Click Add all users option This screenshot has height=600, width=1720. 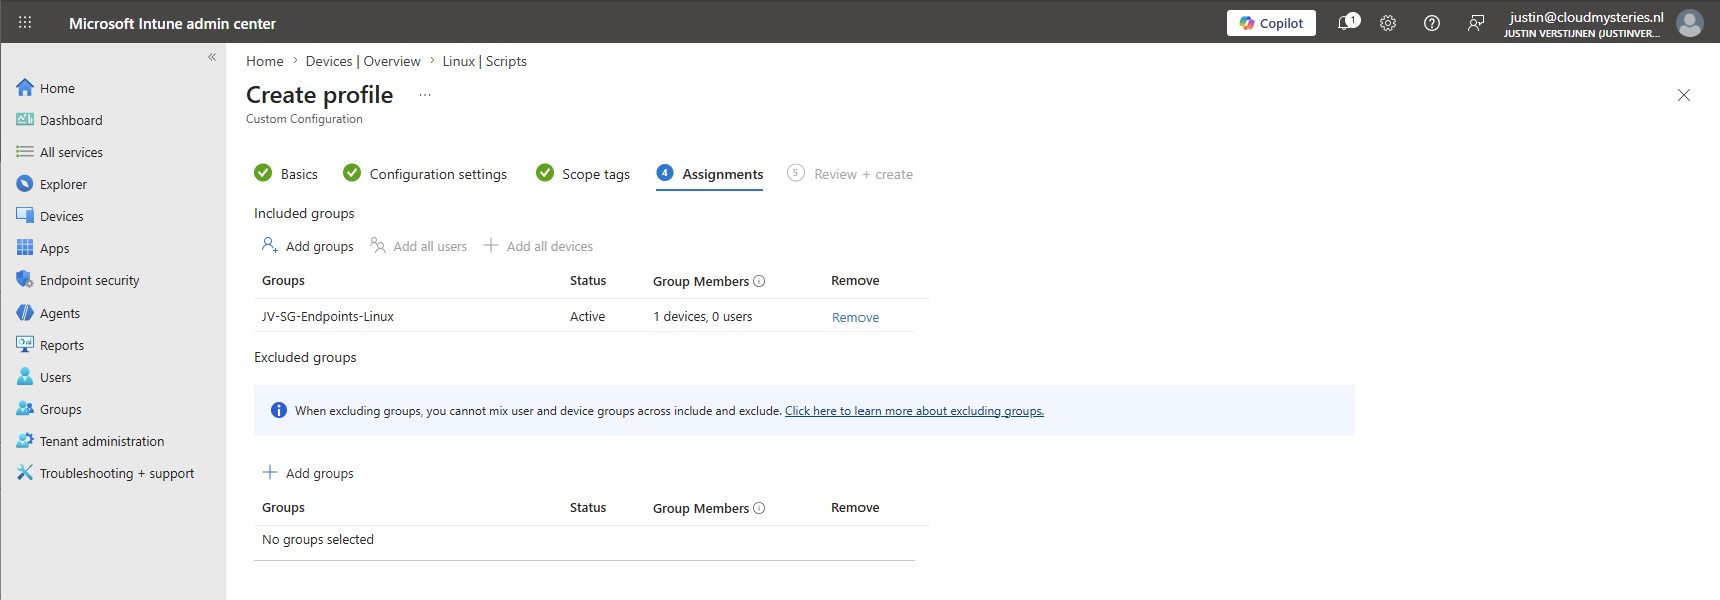[x=419, y=246]
